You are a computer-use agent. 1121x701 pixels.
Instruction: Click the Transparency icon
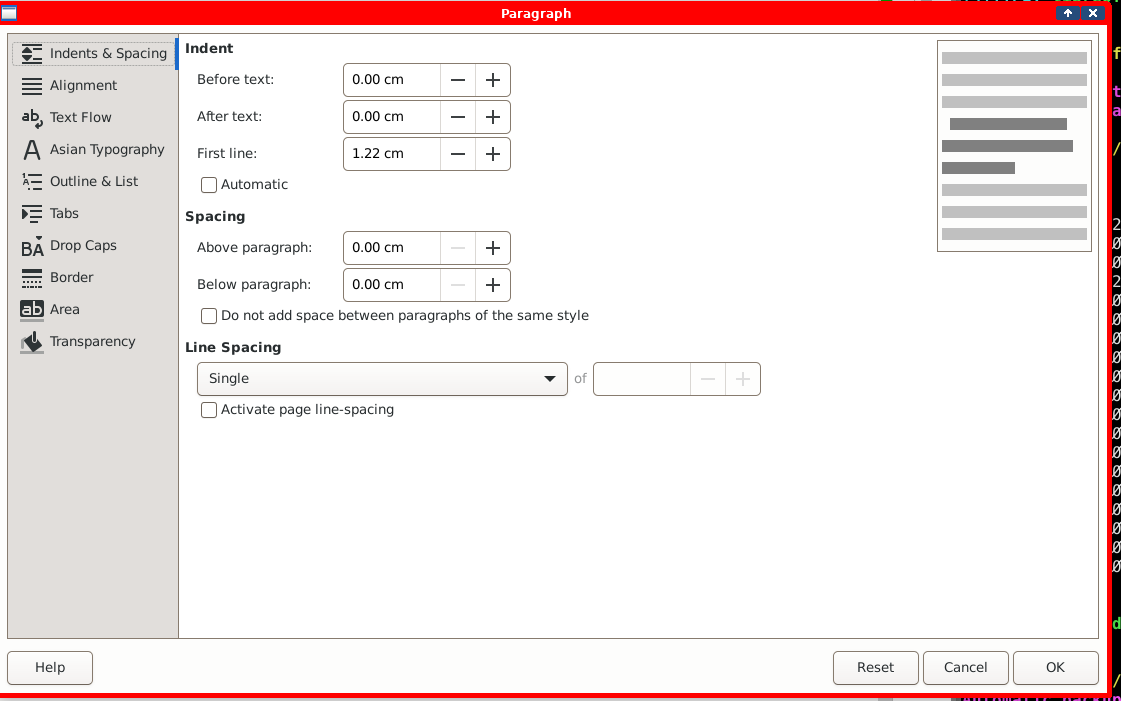click(32, 342)
